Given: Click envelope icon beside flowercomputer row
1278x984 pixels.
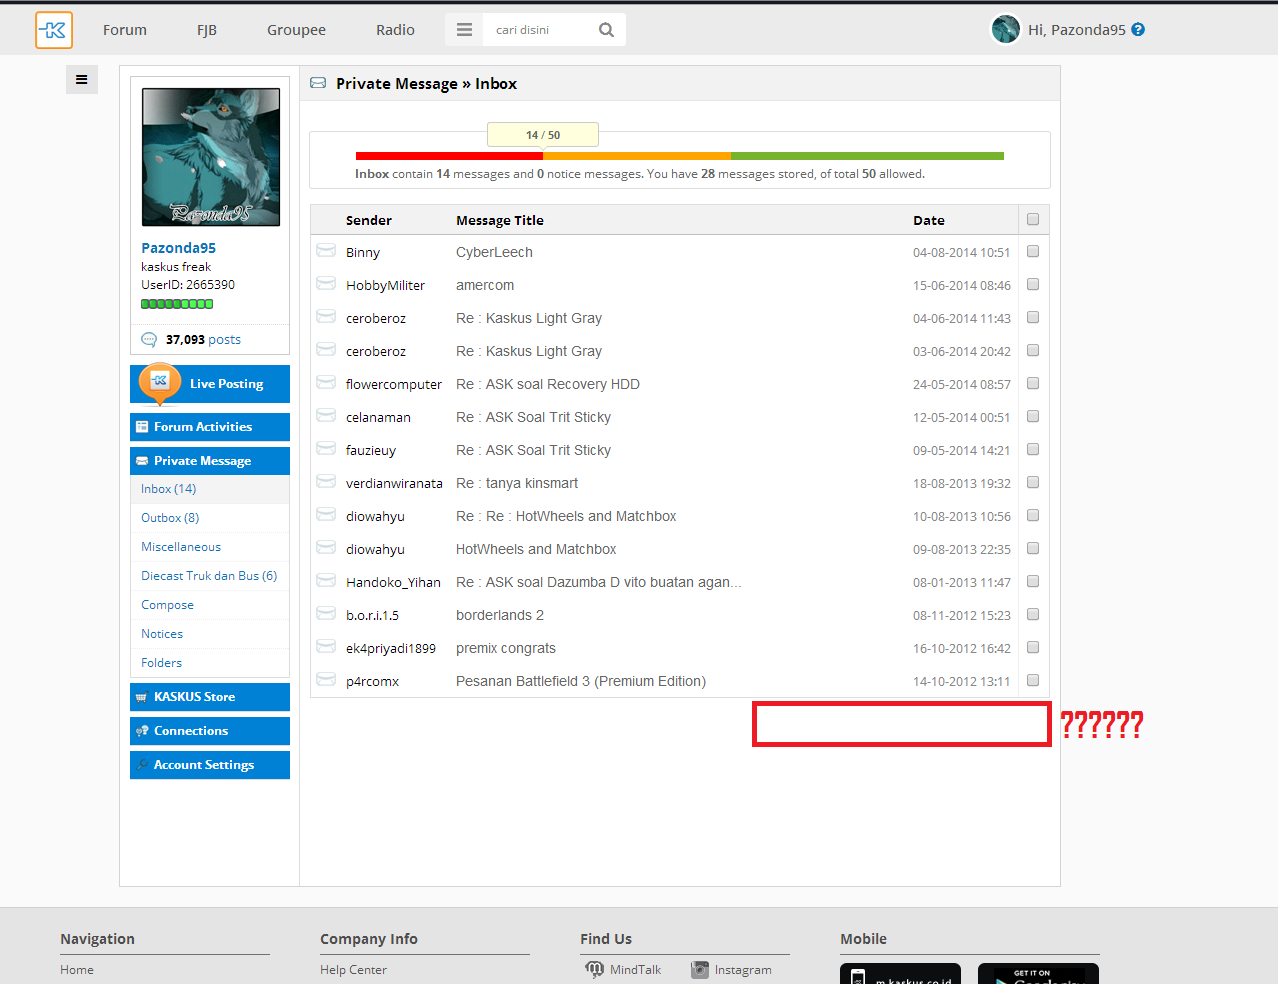Looking at the screenshot, I should (x=326, y=382).
